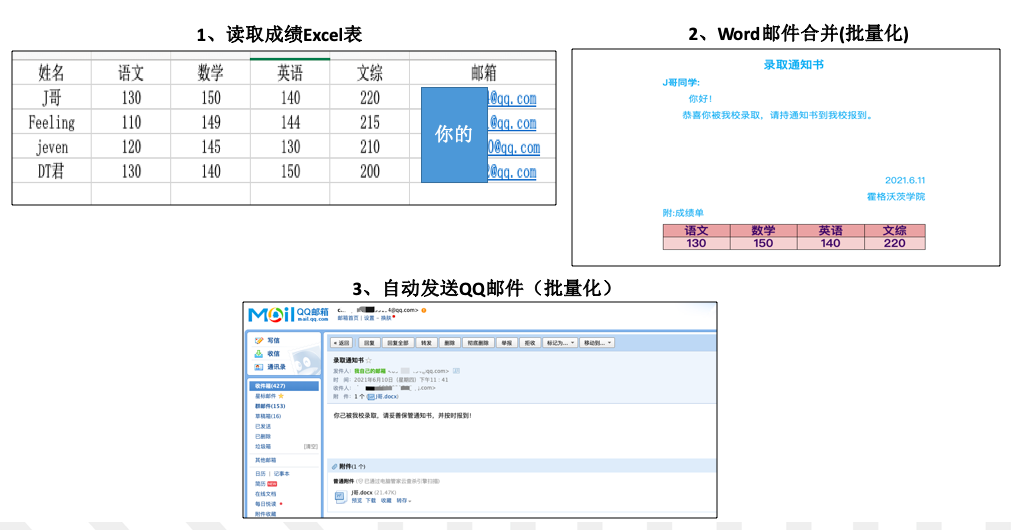Open 其他邮箱 in the sidebar

pyautogui.click(x=266, y=460)
